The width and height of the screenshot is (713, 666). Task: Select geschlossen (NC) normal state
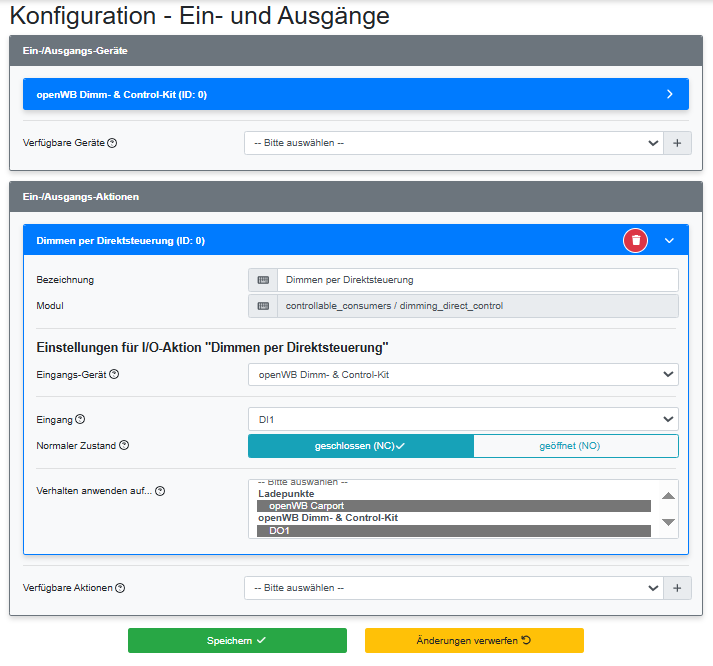click(x=361, y=446)
